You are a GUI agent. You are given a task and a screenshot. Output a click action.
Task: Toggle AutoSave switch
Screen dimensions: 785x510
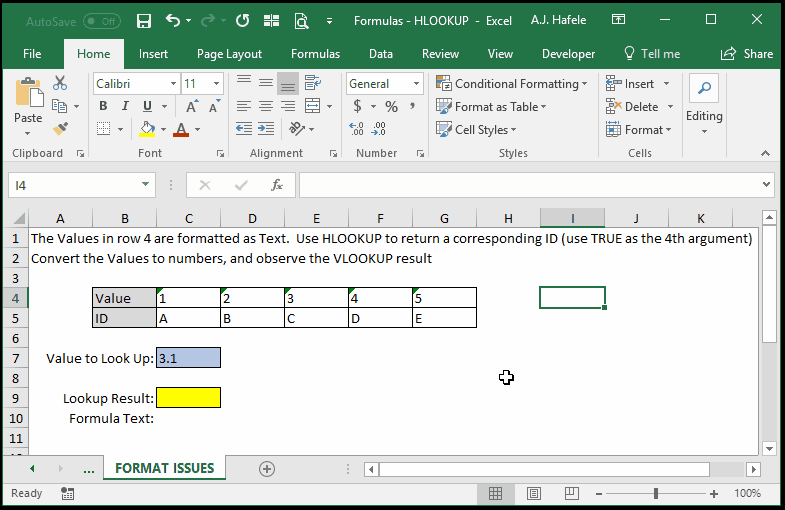(x=102, y=21)
